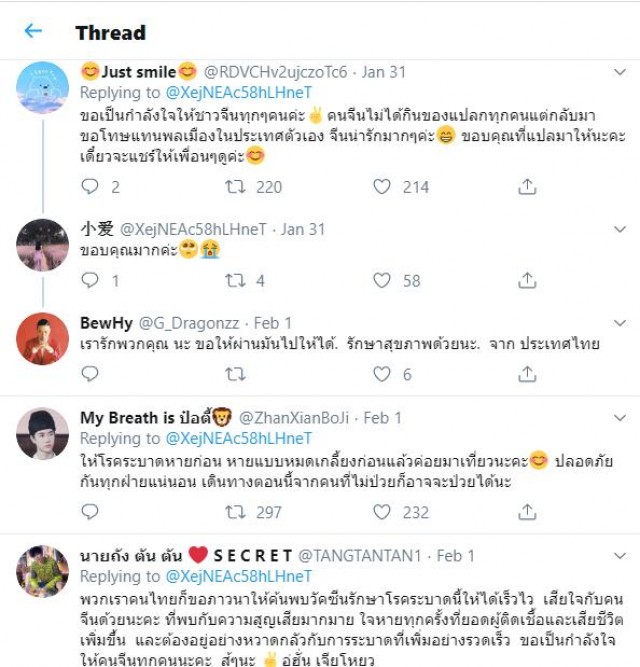Screen dimensions: 640x667
Task: Like Just smile's tweet with 214 likes
Action: coord(382,187)
